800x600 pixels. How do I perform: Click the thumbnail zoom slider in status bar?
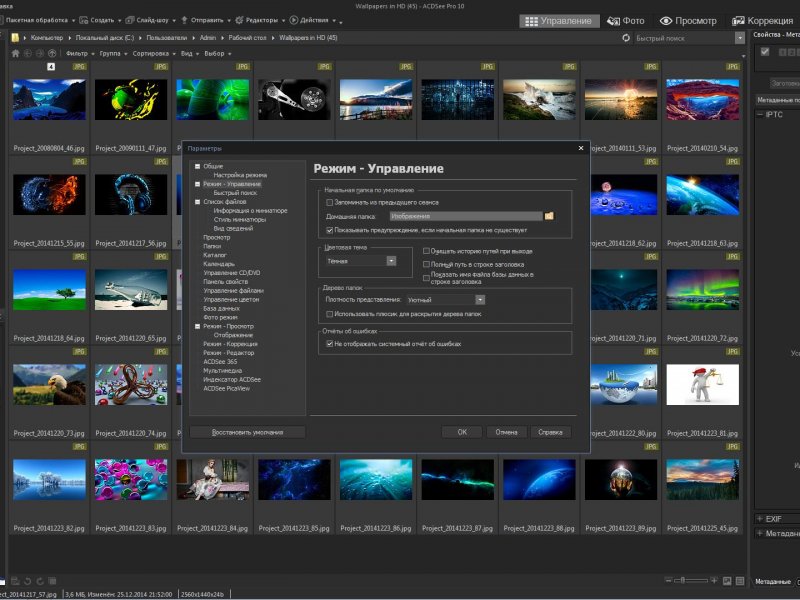click(691, 580)
